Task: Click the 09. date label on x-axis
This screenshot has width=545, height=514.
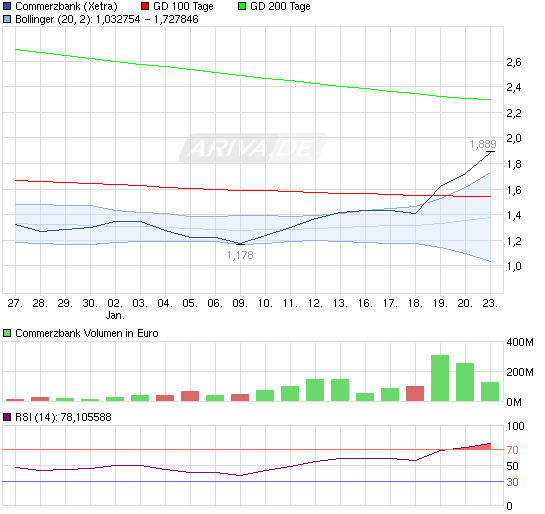Action: (241, 303)
